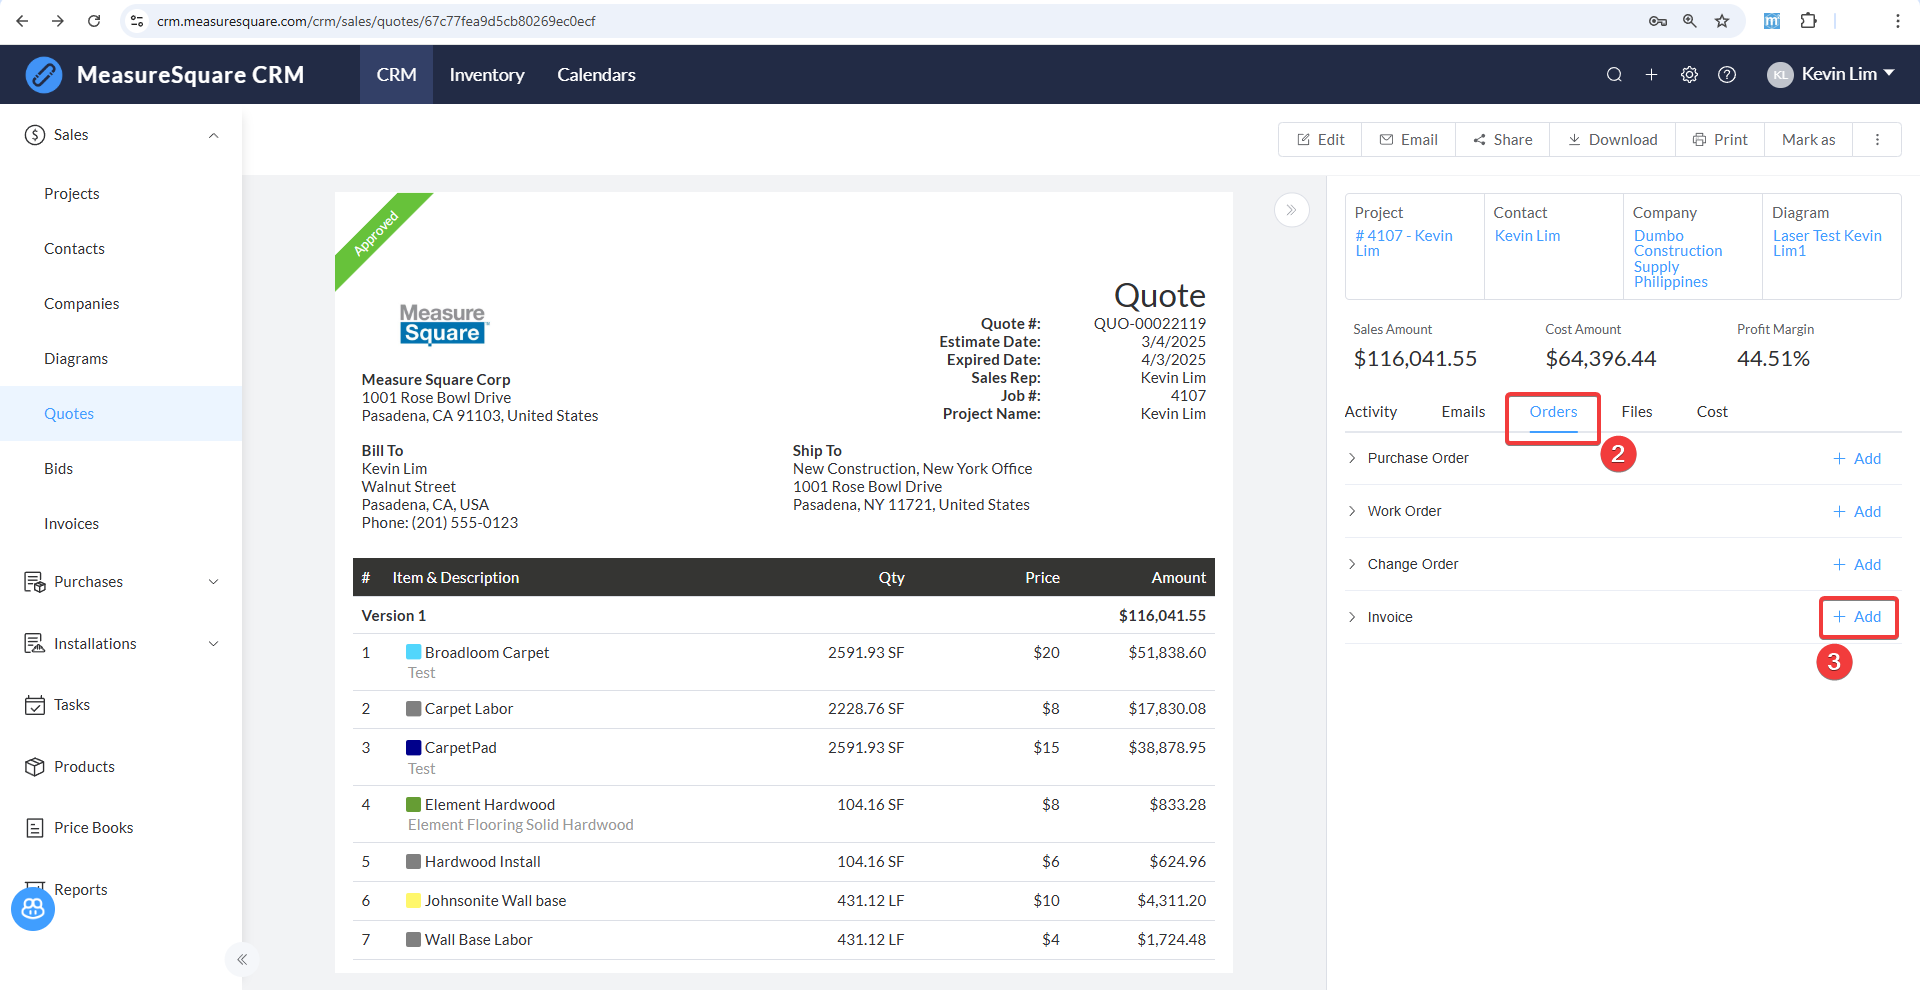
Task: Click the Edit button
Action: pyautogui.click(x=1320, y=140)
